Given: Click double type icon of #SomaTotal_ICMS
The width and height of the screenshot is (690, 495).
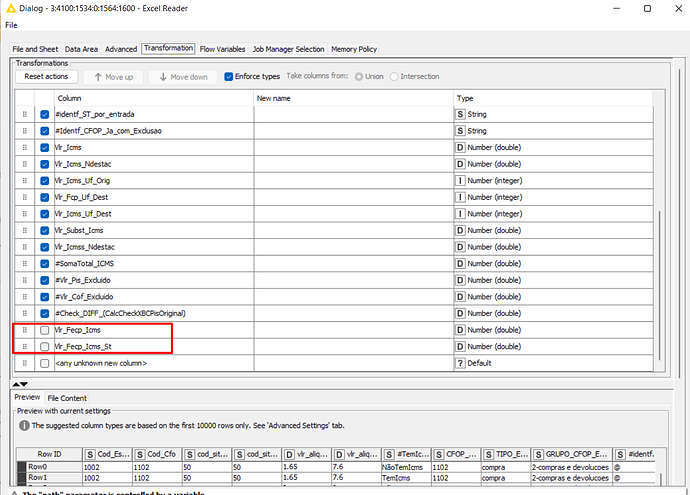Looking at the screenshot, I should pos(460,264).
